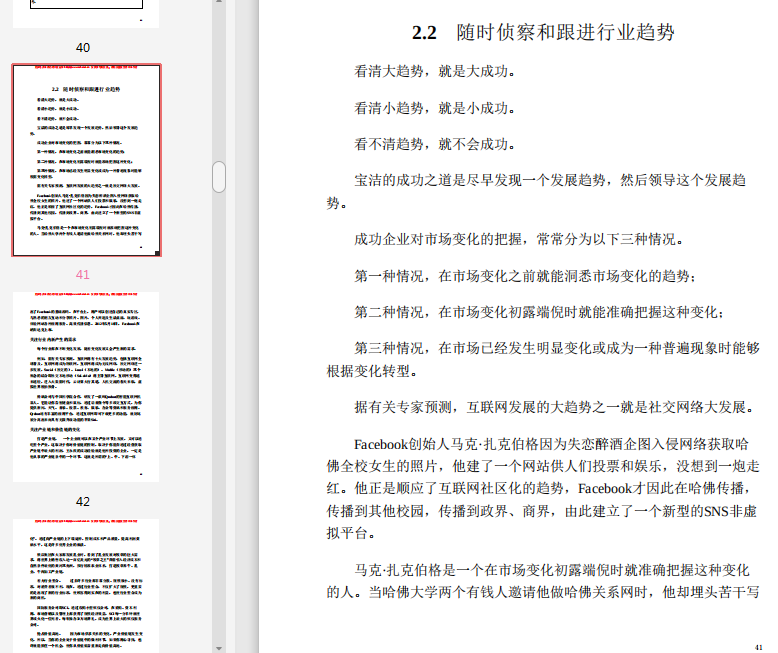Click the line starting "第一种情况"
The width and height of the screenshot is (778, 653).
coord(525,276)
